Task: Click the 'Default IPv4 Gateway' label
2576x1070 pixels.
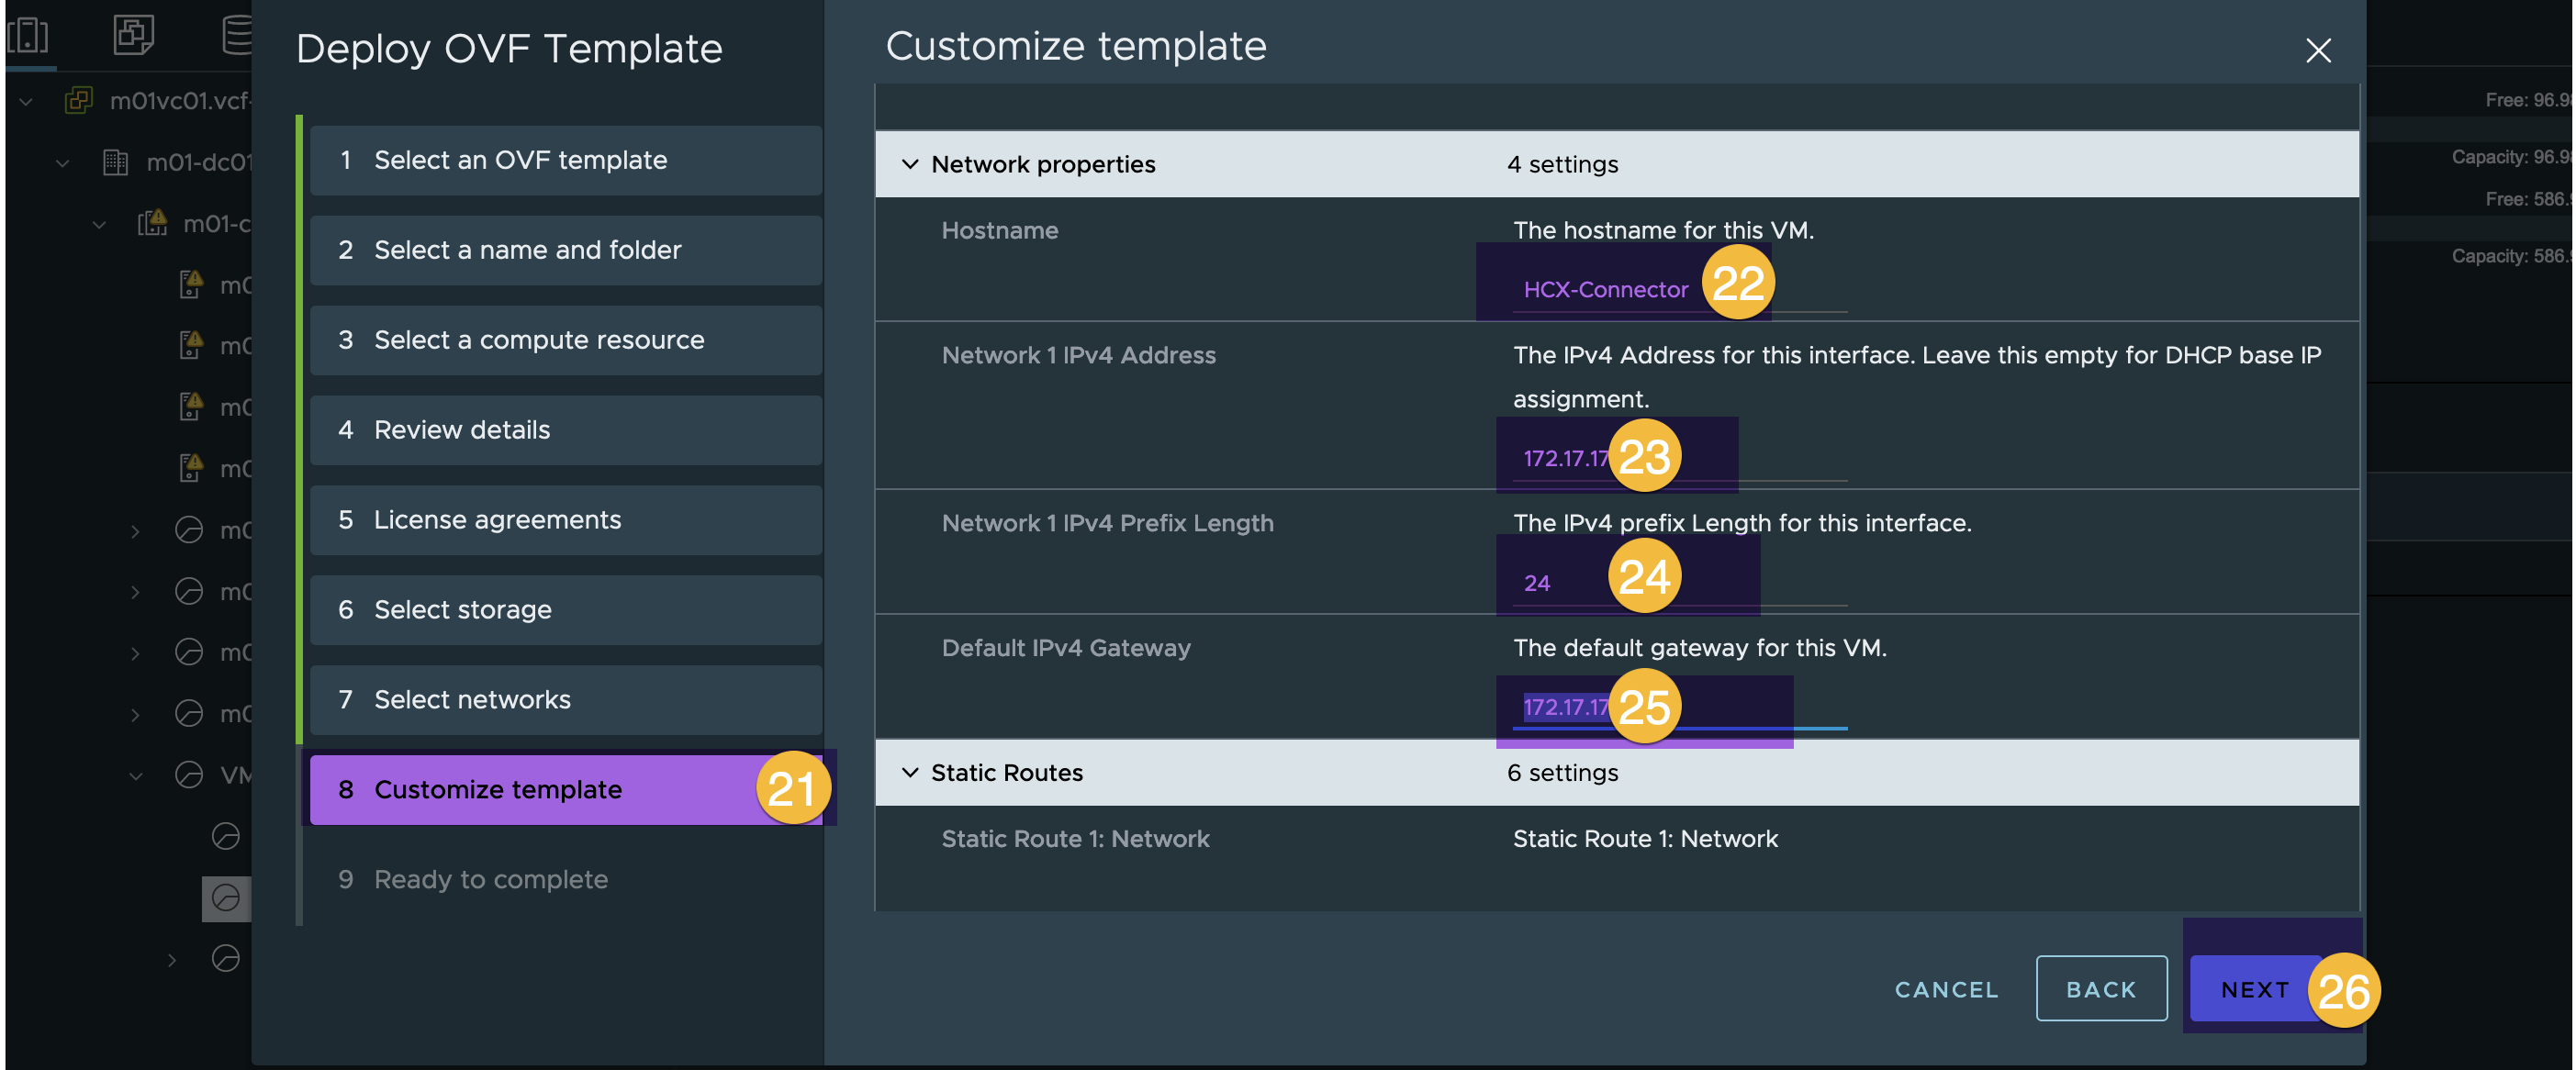Action: pos(1066,648)
